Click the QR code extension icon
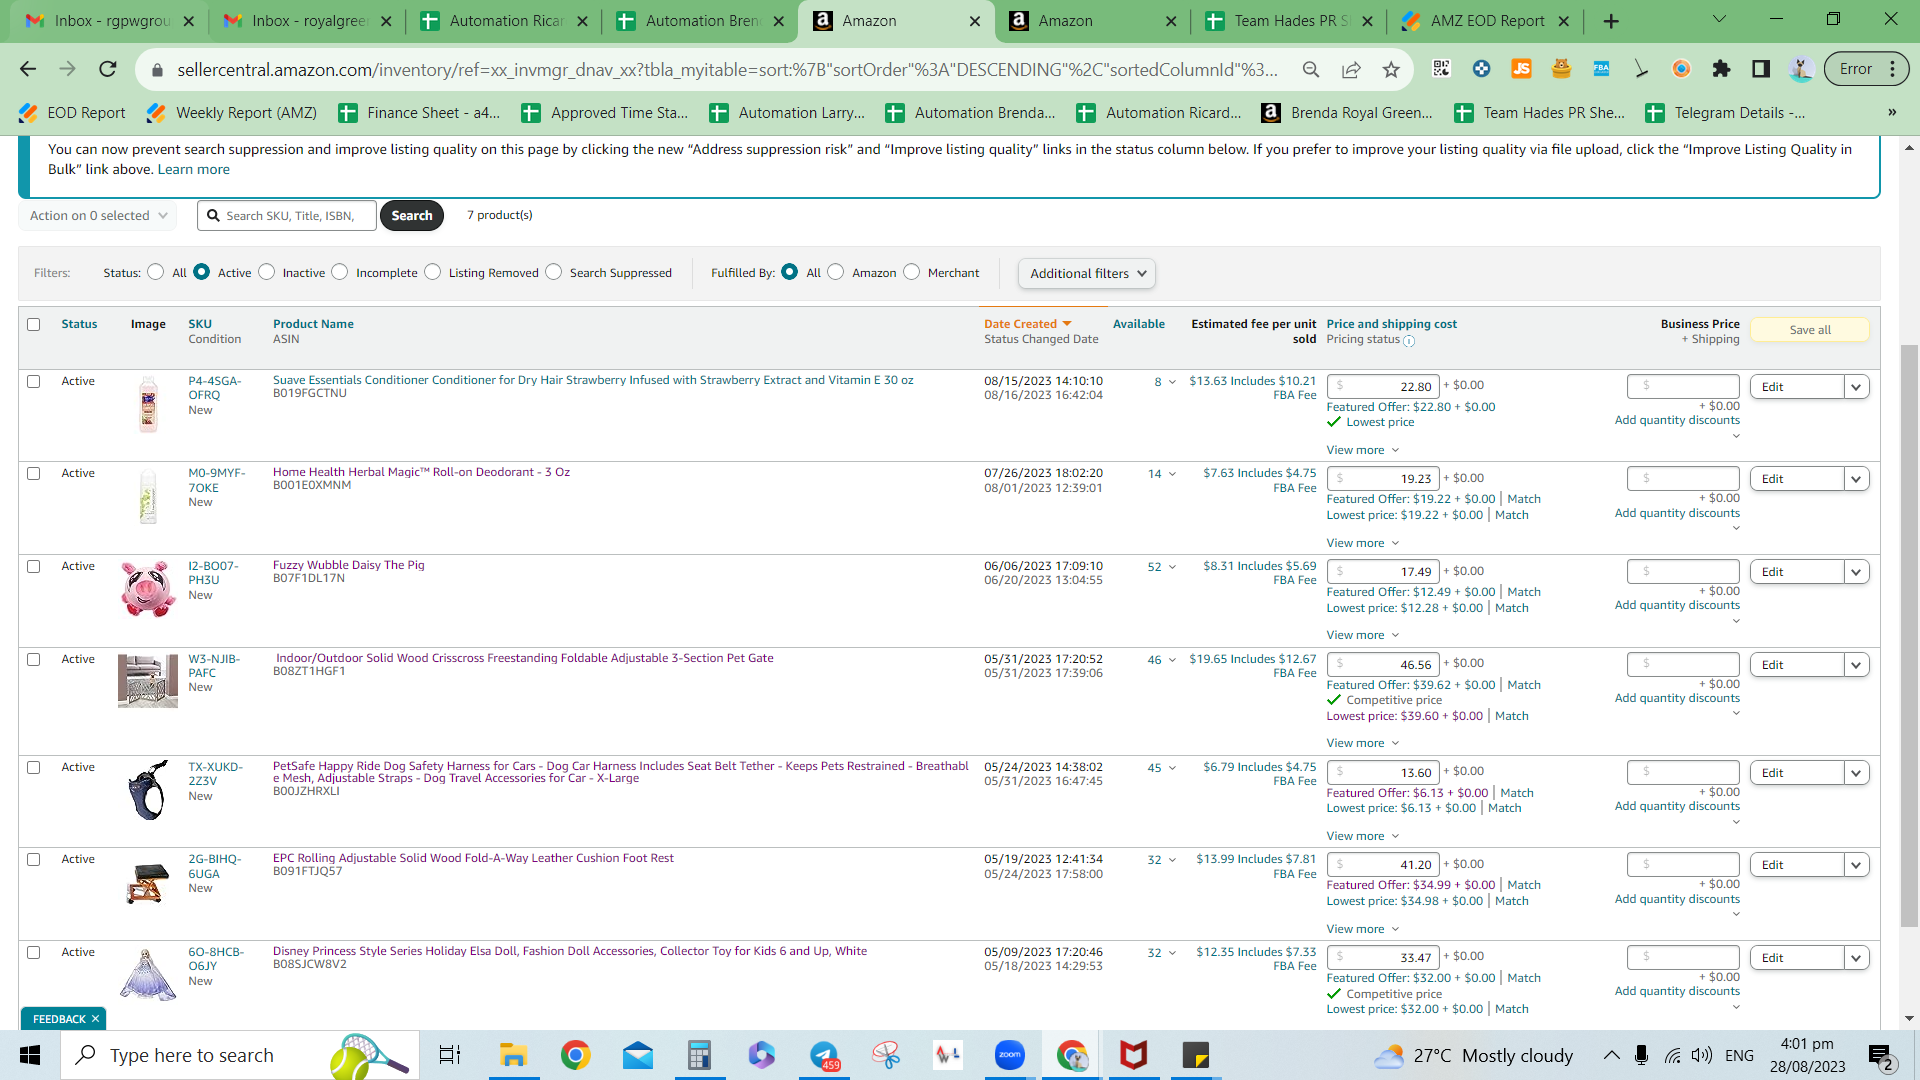 pos(1441,69)
